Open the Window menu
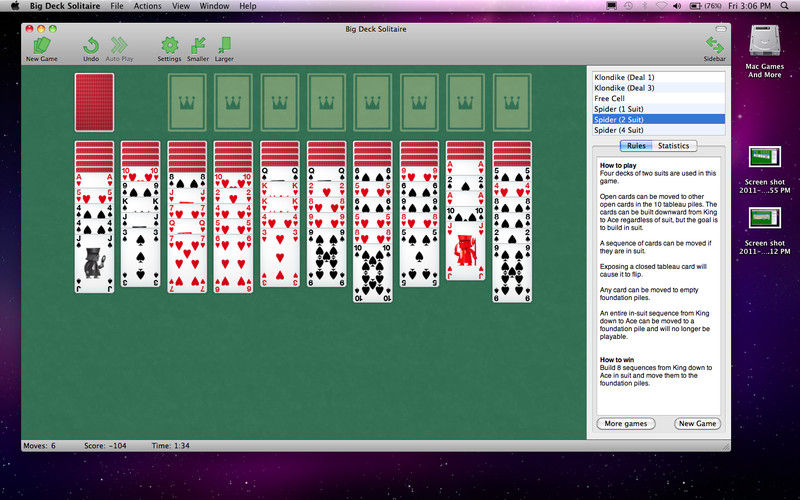This screenshot has width=800, height=500. pyautogui.click(x=214, y=6)
